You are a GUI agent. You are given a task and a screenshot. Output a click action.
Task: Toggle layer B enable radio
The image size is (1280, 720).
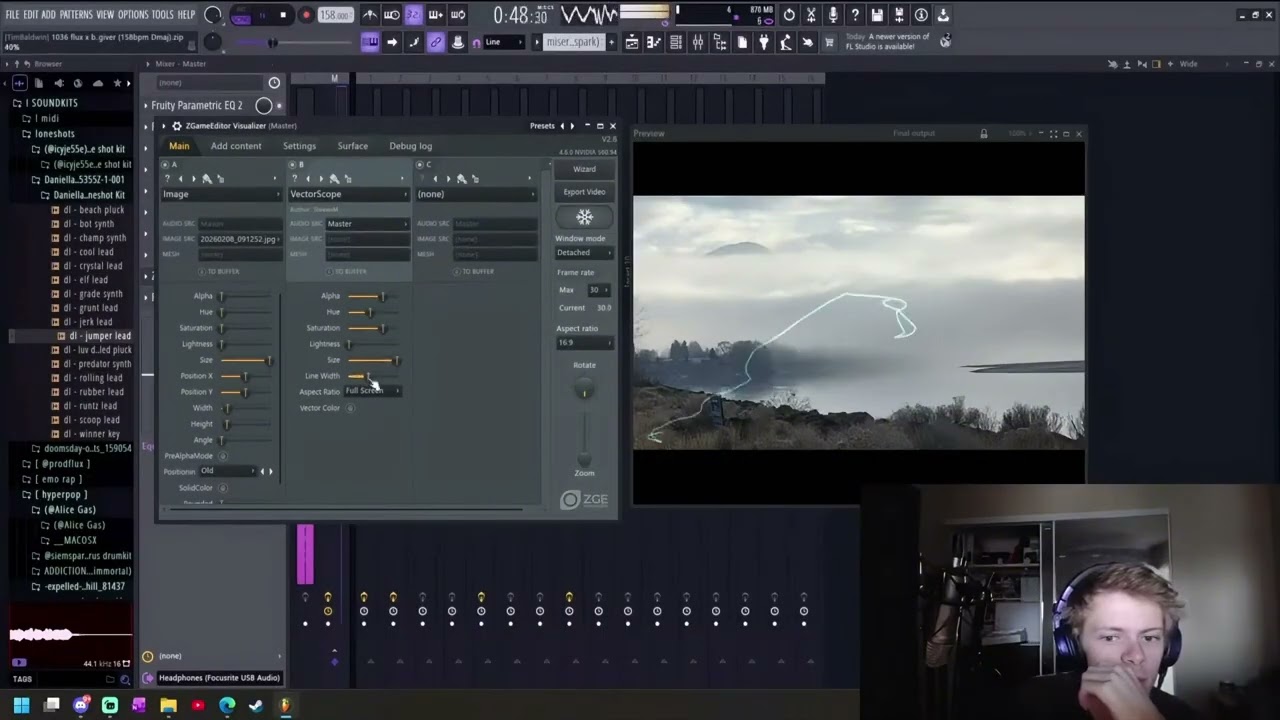(x=293, y=164)
